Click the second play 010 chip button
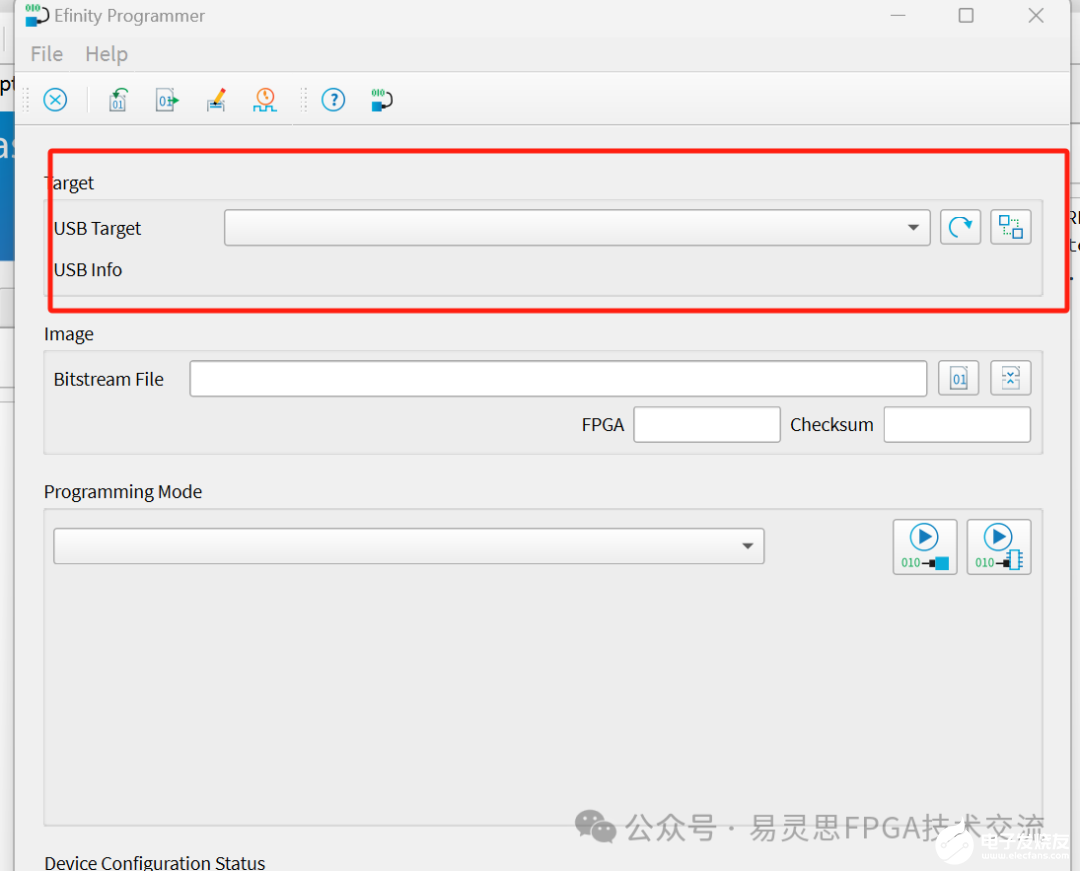 click(999, 547)
